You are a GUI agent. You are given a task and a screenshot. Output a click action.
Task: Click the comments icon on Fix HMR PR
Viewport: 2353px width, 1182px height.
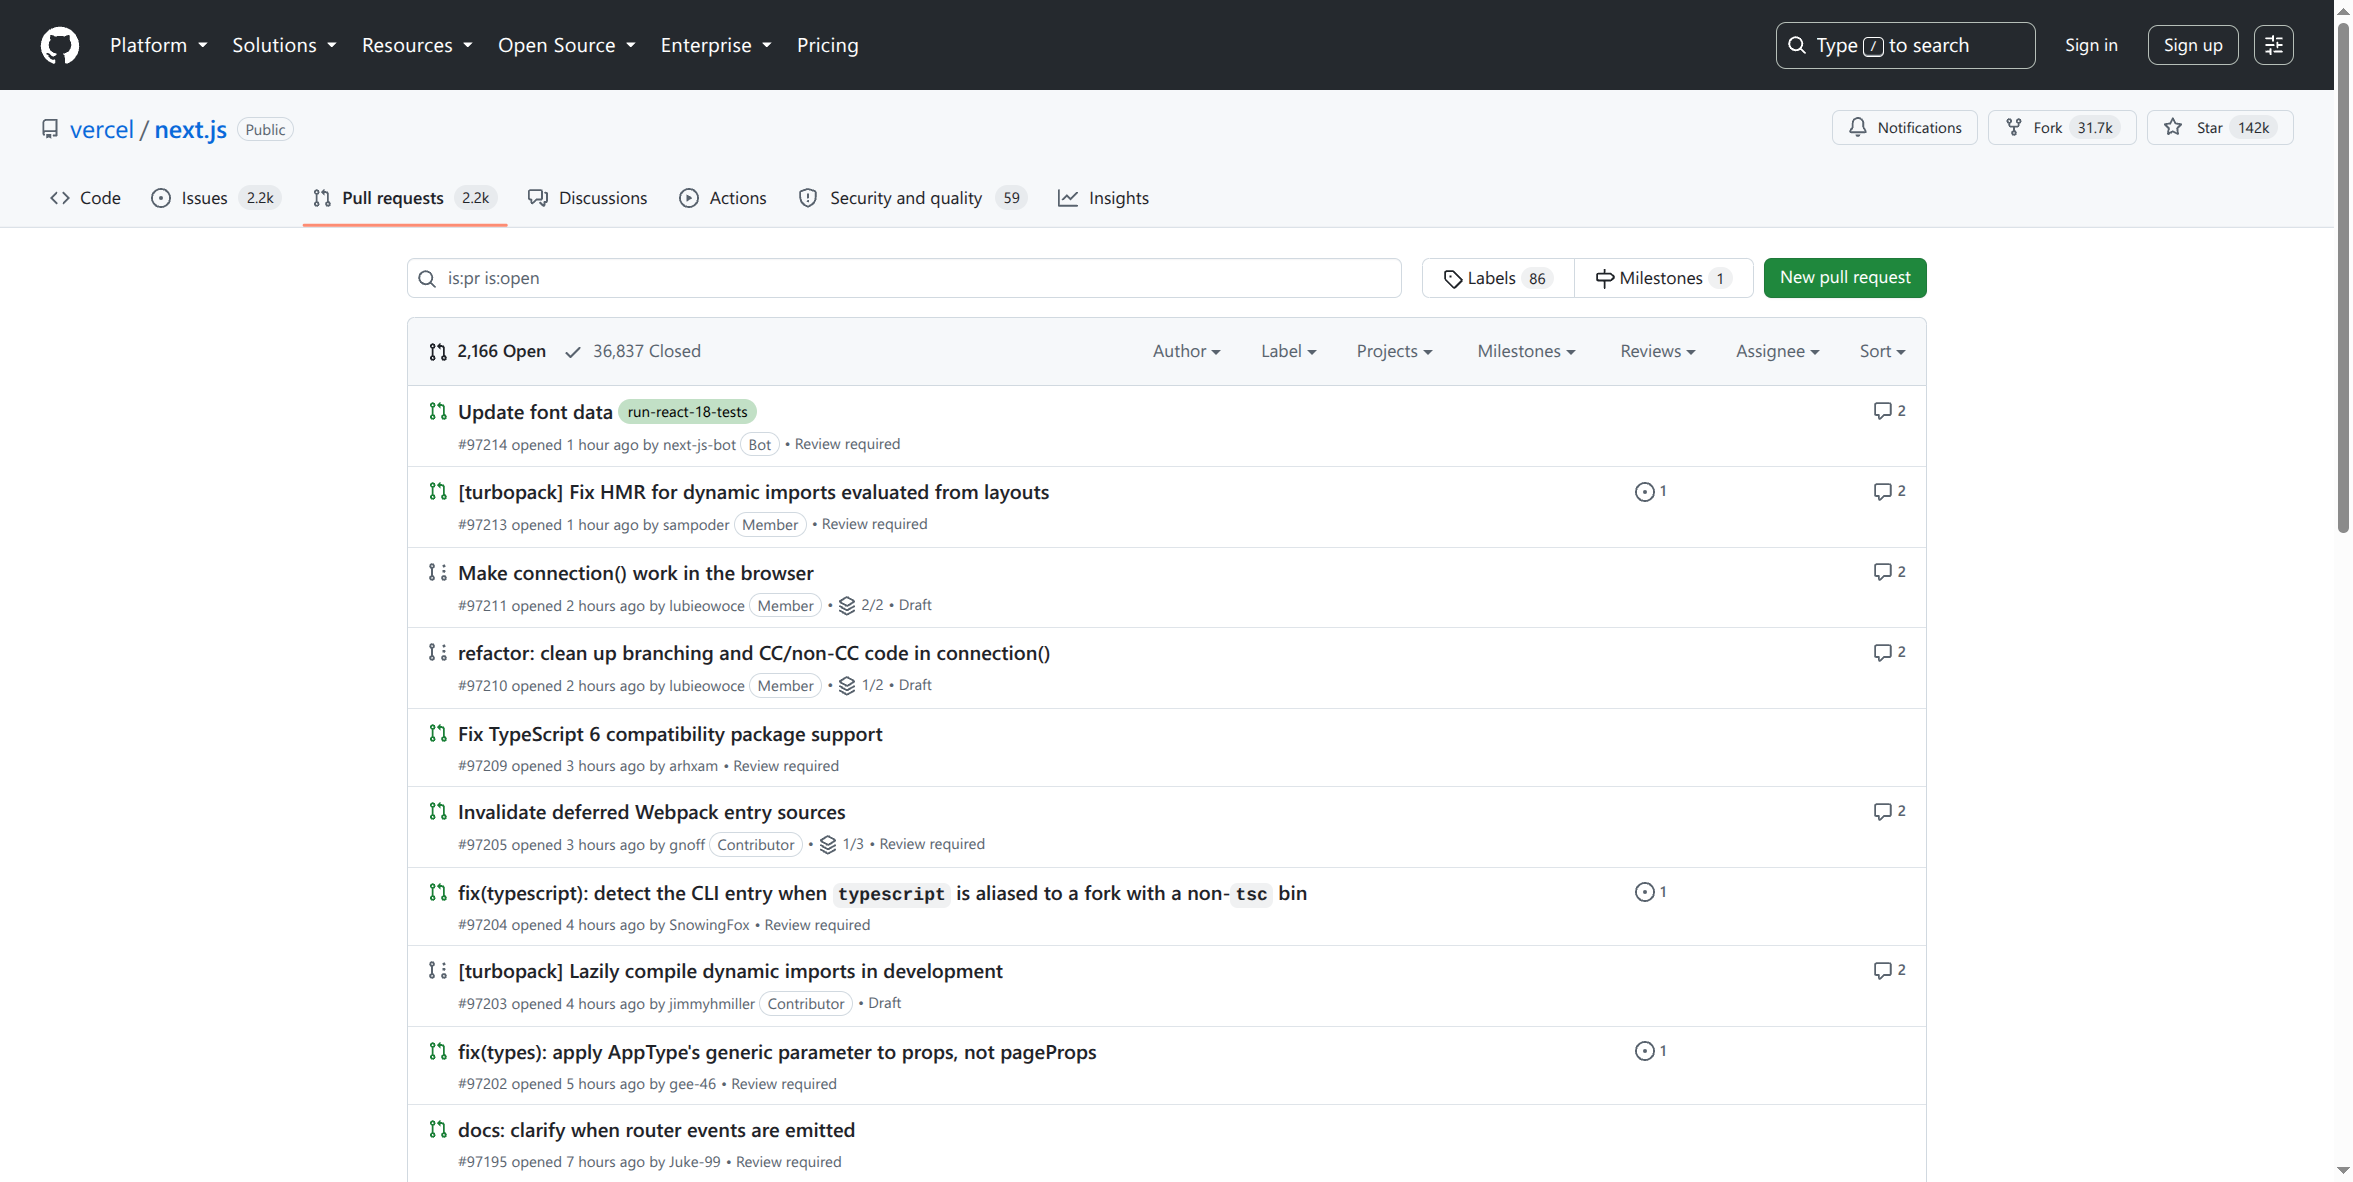[x=1882, y=491]
